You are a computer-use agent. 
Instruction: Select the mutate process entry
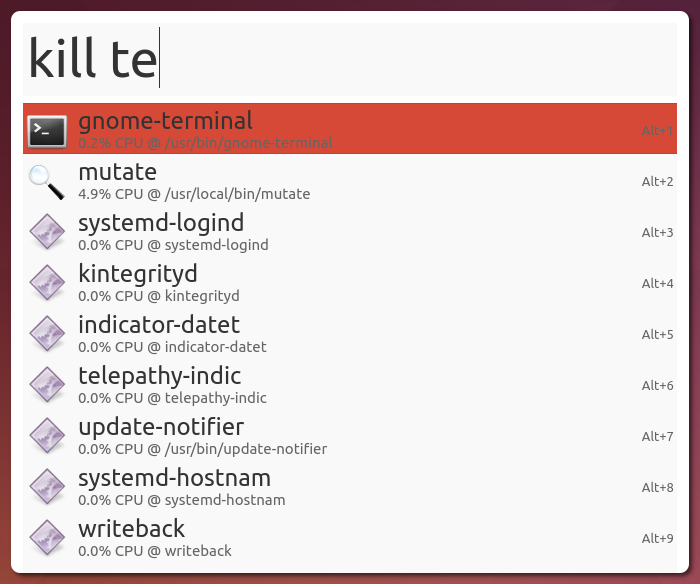point(350,180)
